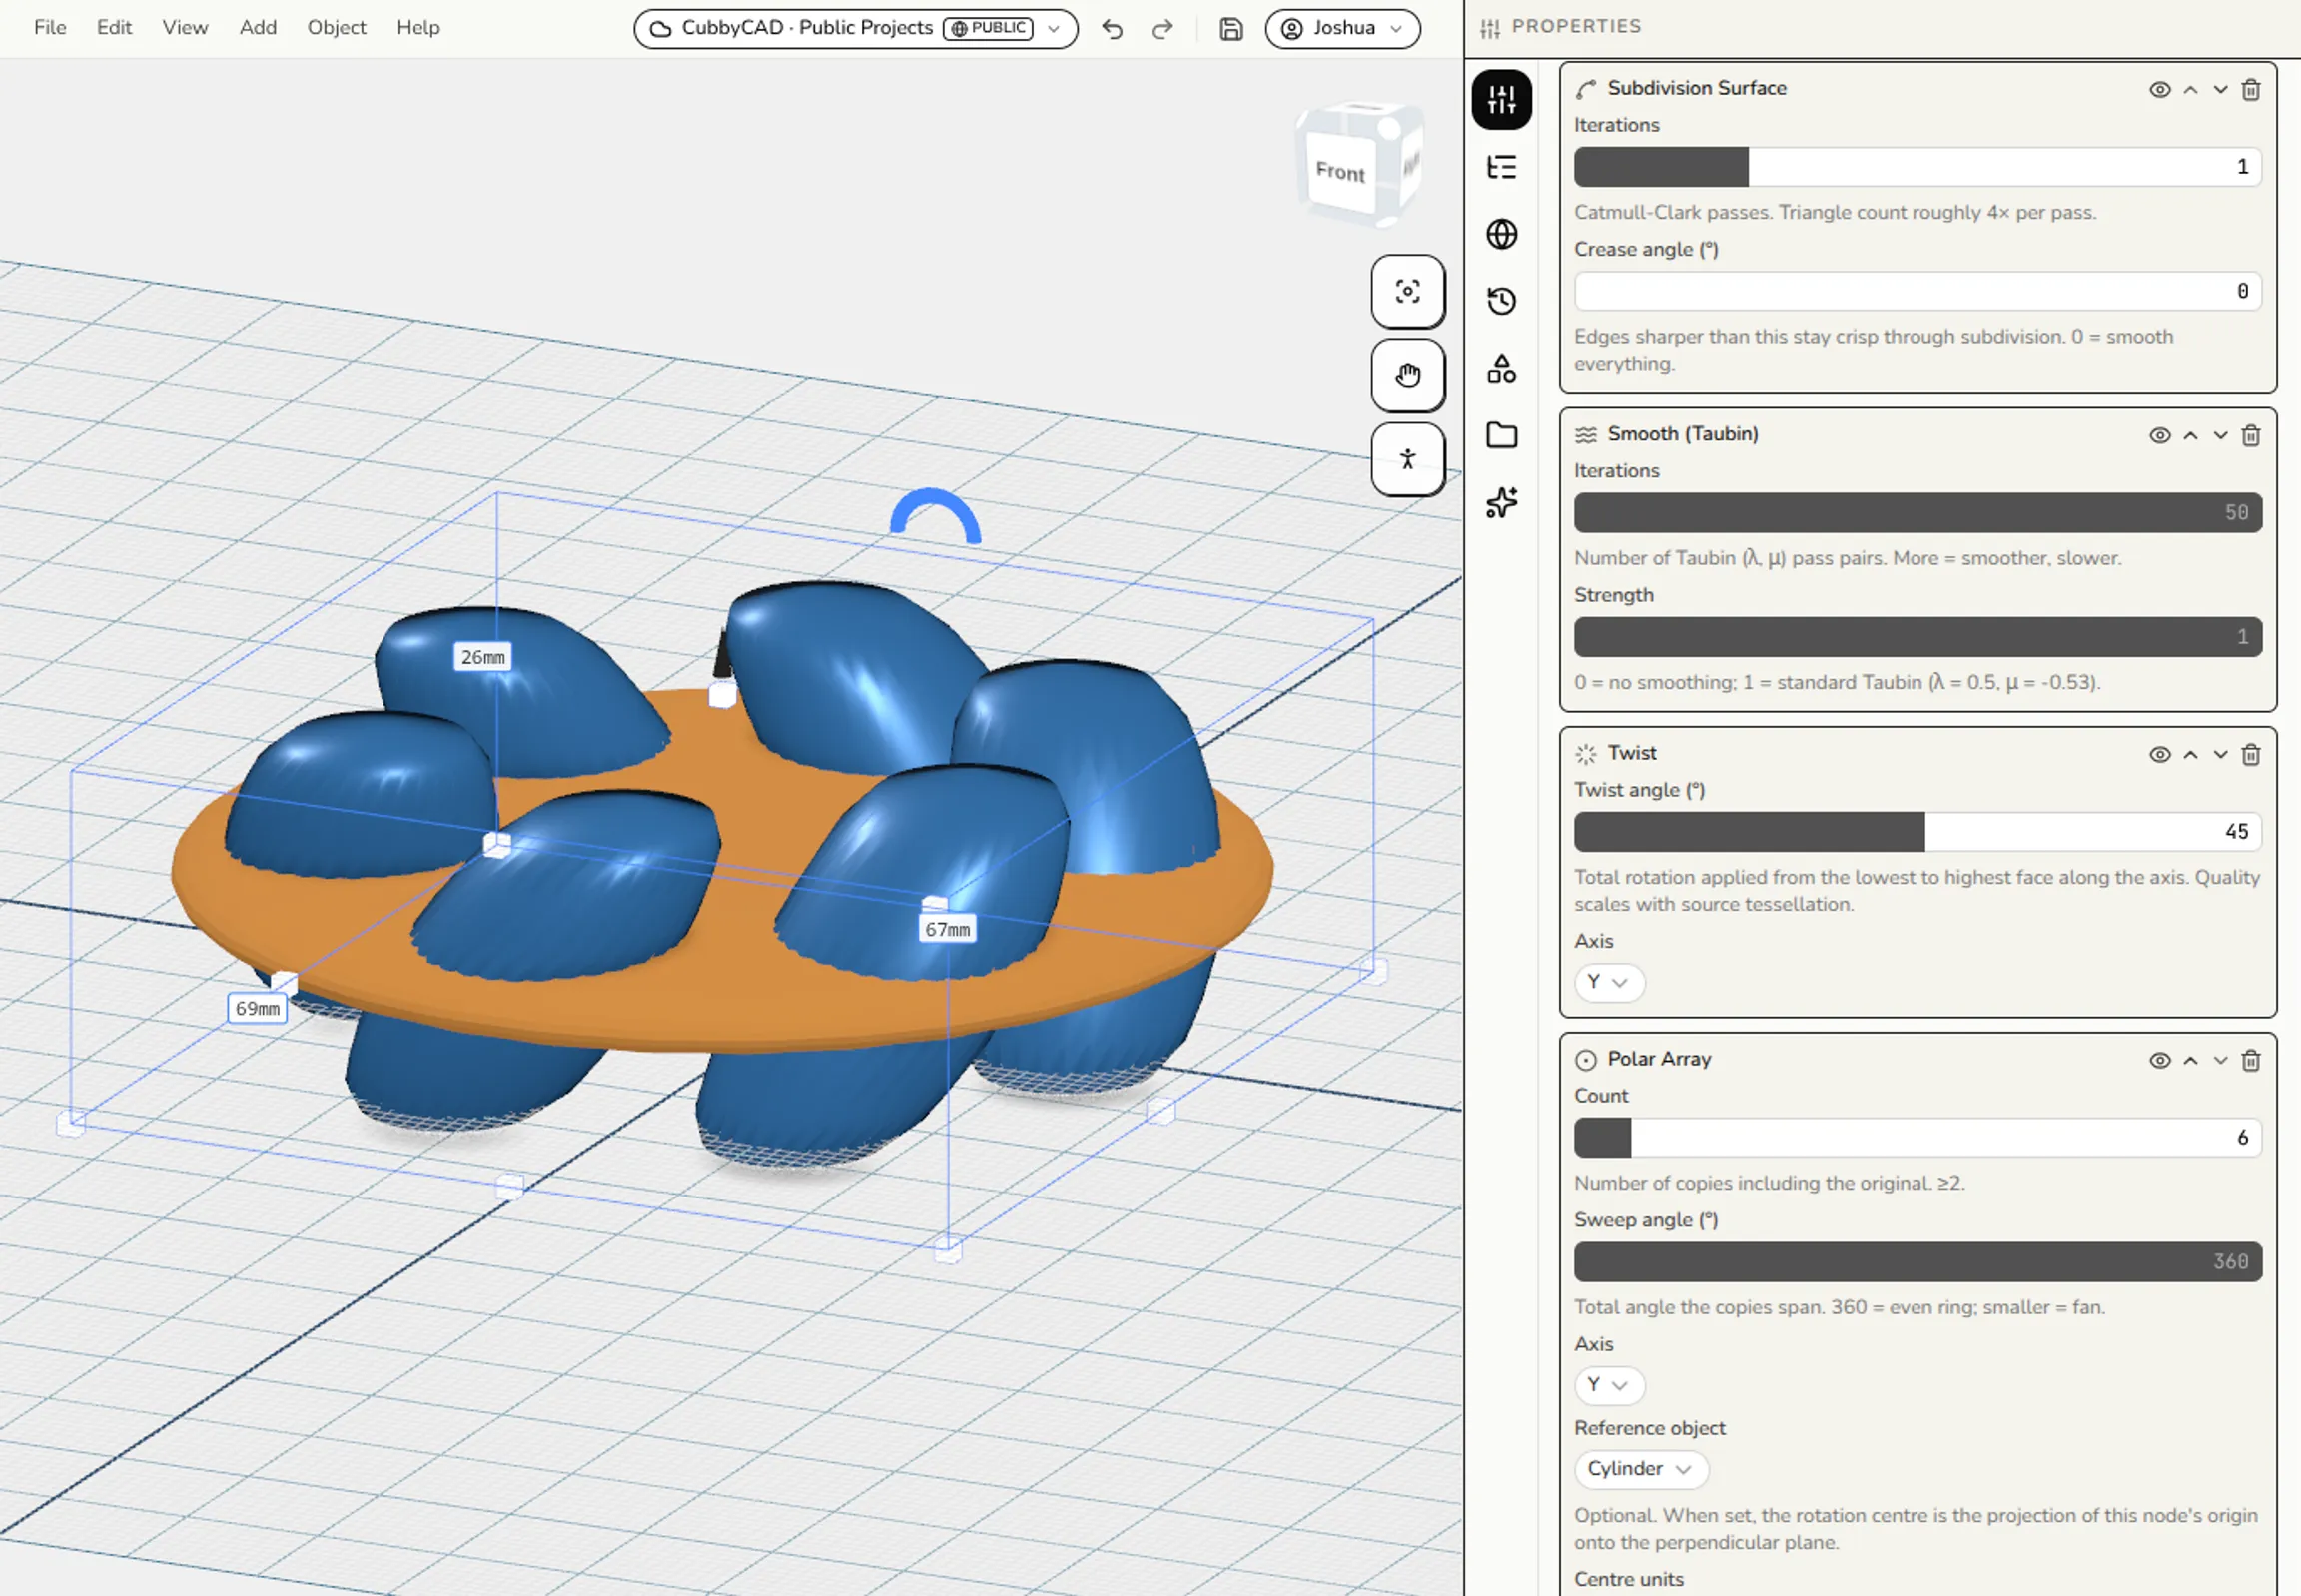
Task: Click the PROPERTIES panel heading
Action: click(1576, 27)
